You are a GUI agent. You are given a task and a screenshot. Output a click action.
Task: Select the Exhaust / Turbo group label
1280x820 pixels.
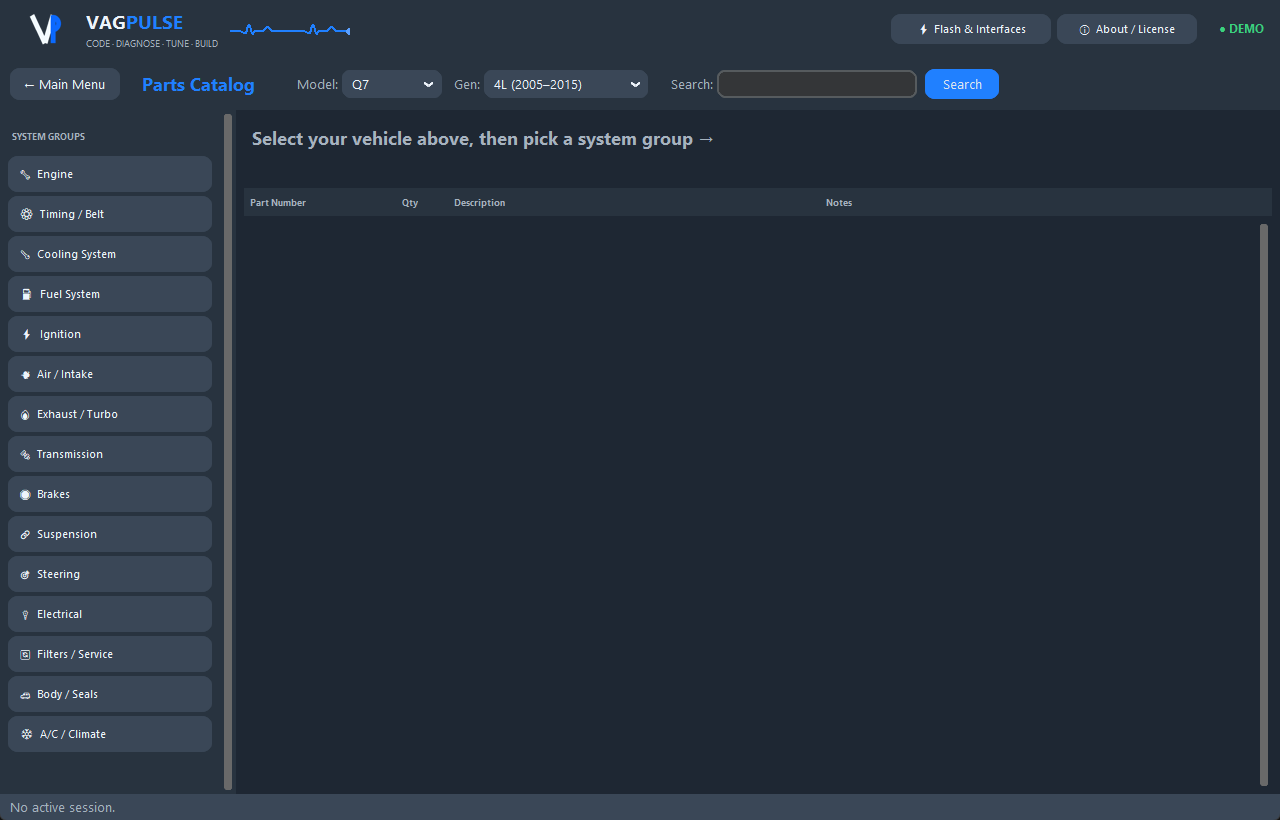tap(77, 414)
